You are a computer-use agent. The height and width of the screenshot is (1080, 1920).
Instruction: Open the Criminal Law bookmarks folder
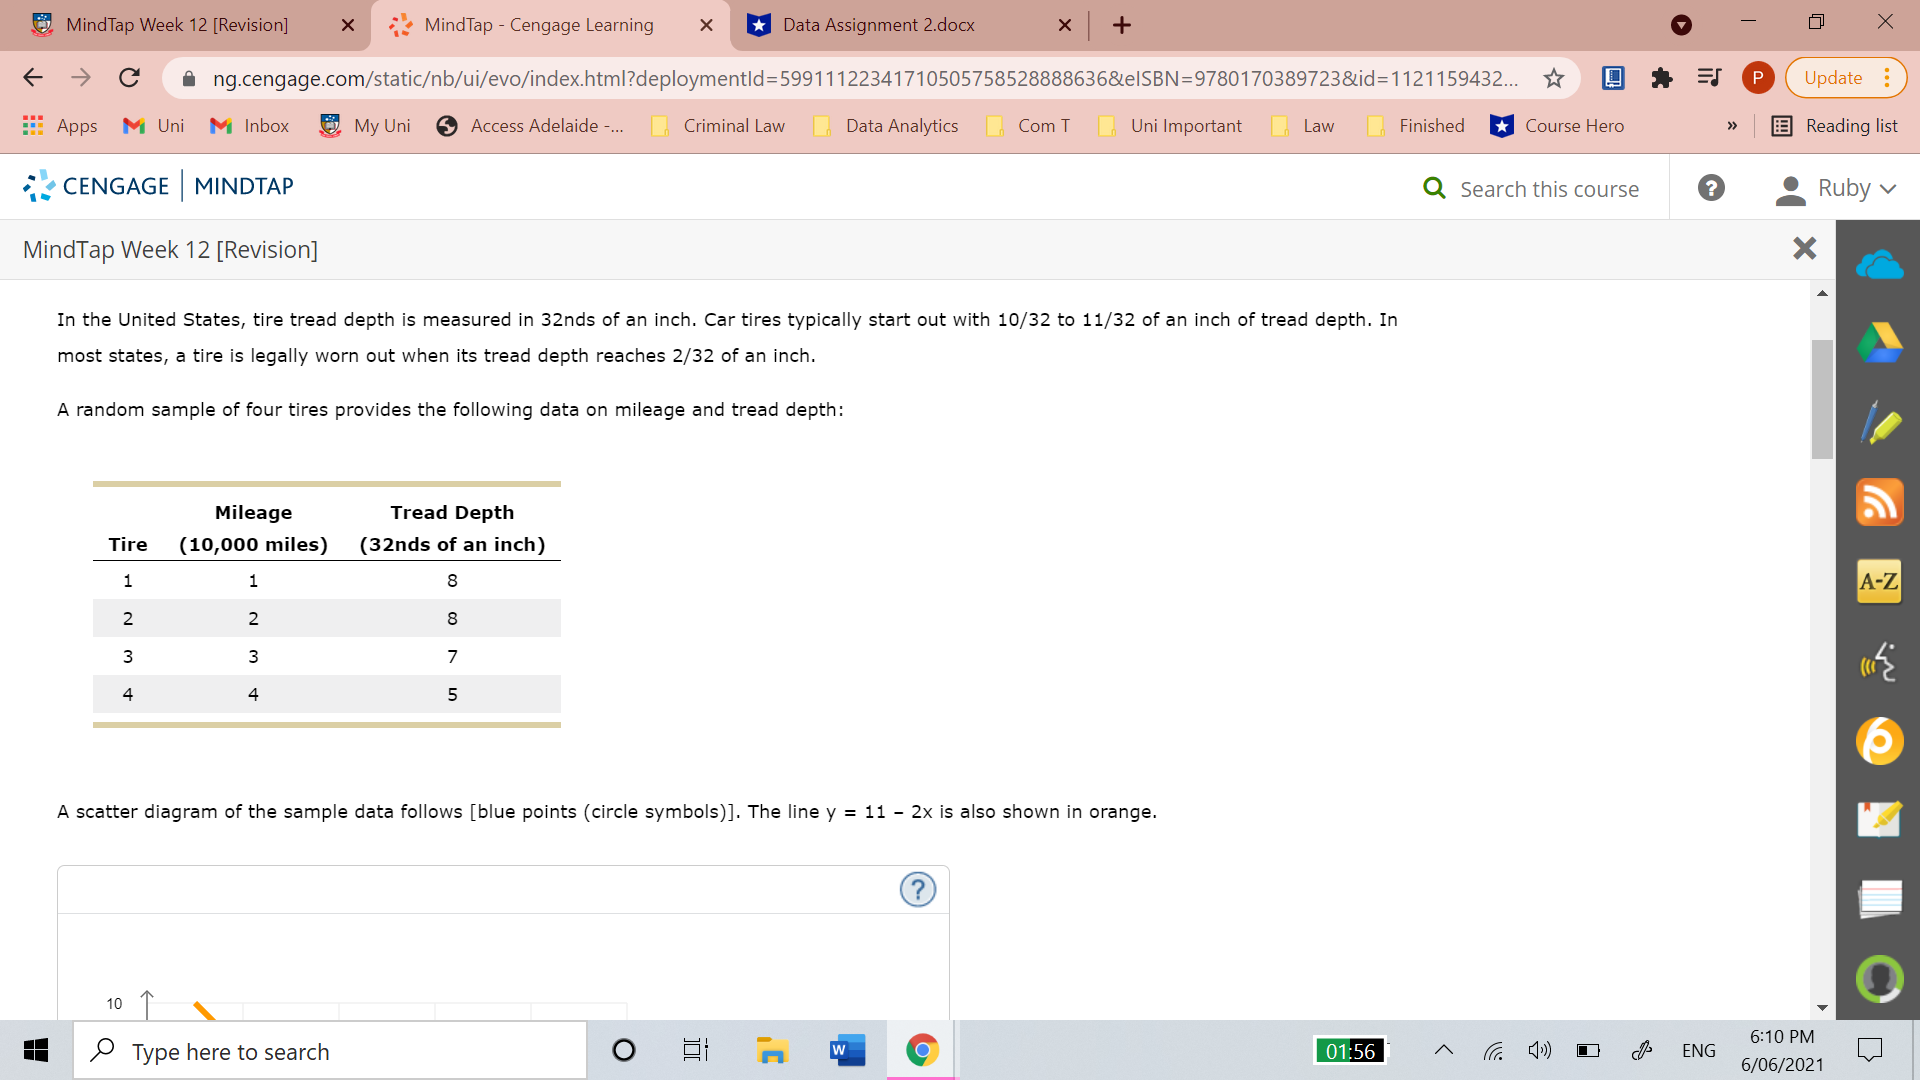click(x=718, y=126)
